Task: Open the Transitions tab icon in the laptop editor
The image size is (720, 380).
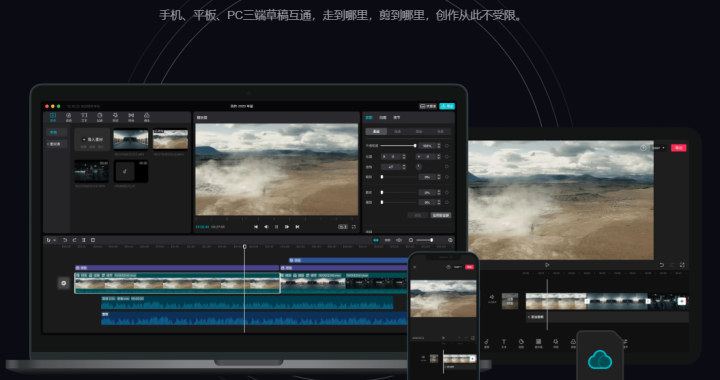Action: click(131, 117)
